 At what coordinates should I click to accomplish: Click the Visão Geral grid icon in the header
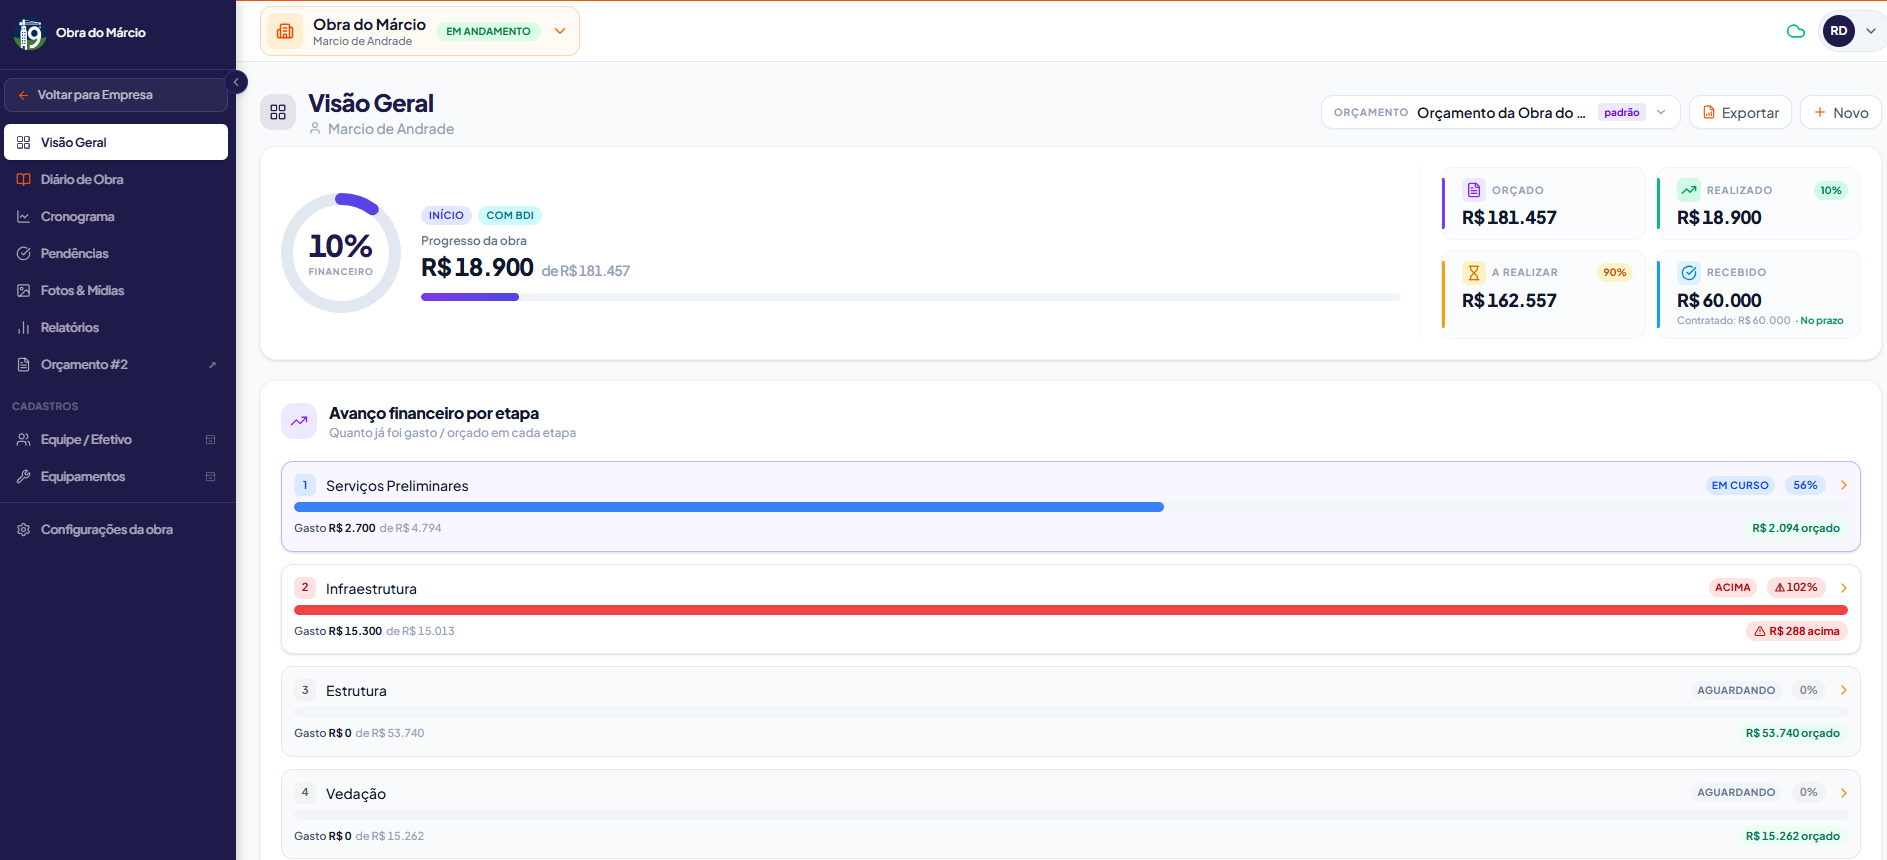coord(278,112)
